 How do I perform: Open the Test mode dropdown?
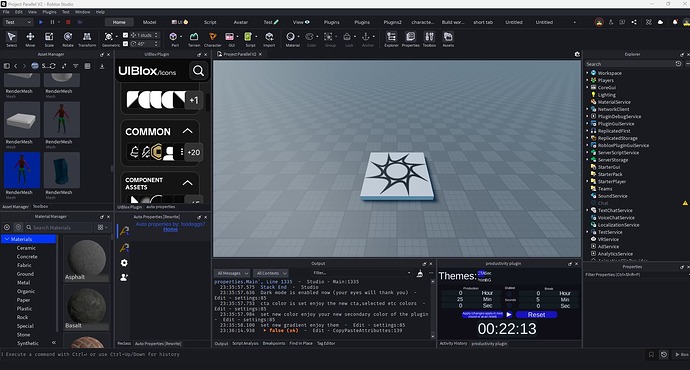click(x=18, y=22)
